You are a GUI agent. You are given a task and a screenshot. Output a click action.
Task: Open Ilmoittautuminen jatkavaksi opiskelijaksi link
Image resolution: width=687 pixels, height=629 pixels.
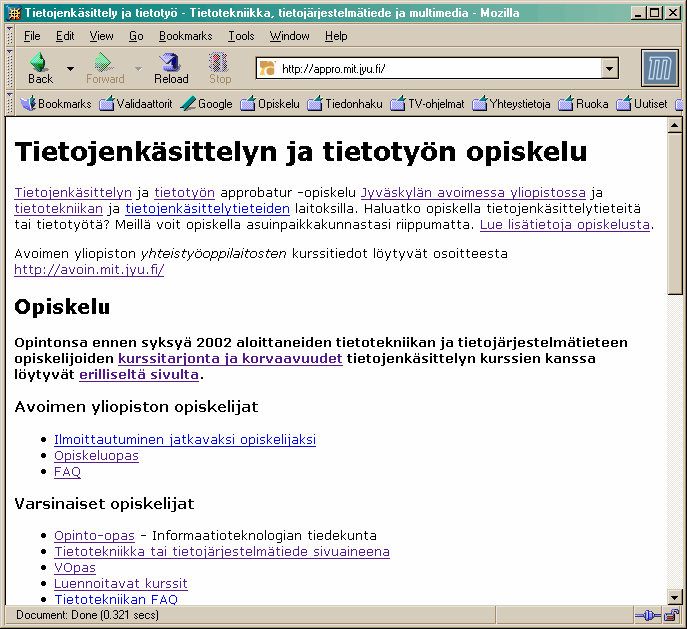click(x=185, y=439)
